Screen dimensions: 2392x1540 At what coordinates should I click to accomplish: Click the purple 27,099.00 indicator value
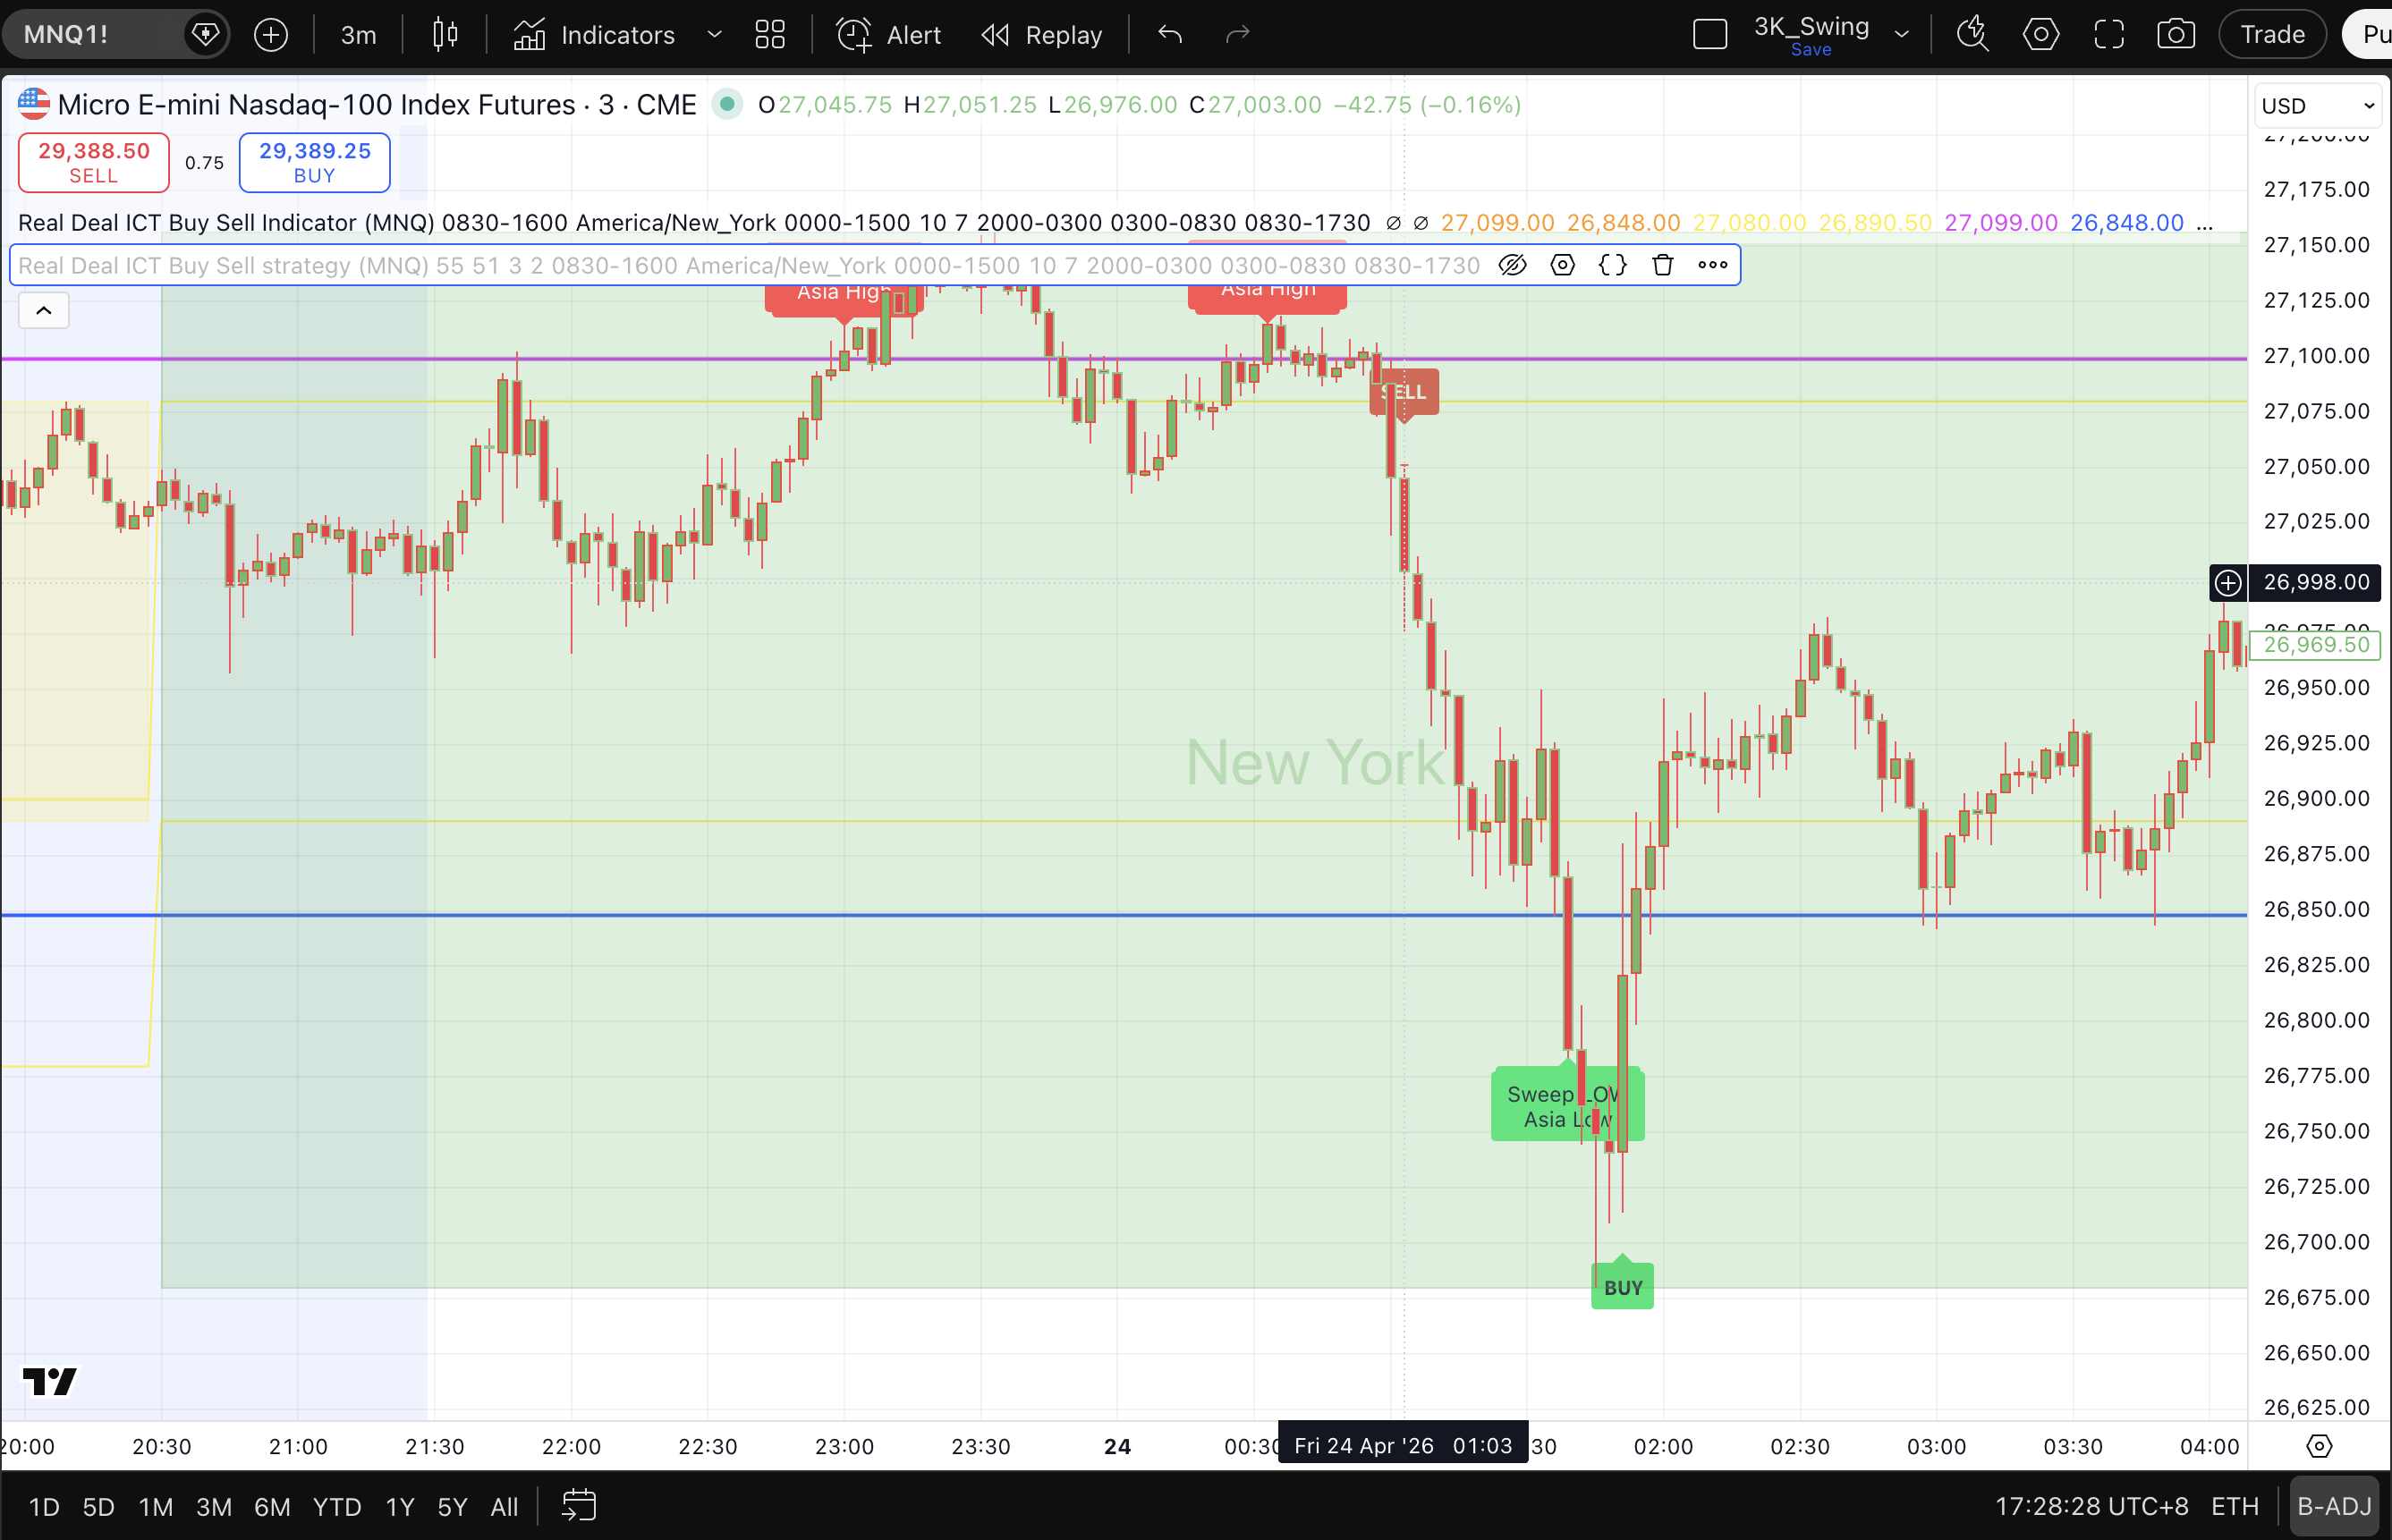(2001, 223)
